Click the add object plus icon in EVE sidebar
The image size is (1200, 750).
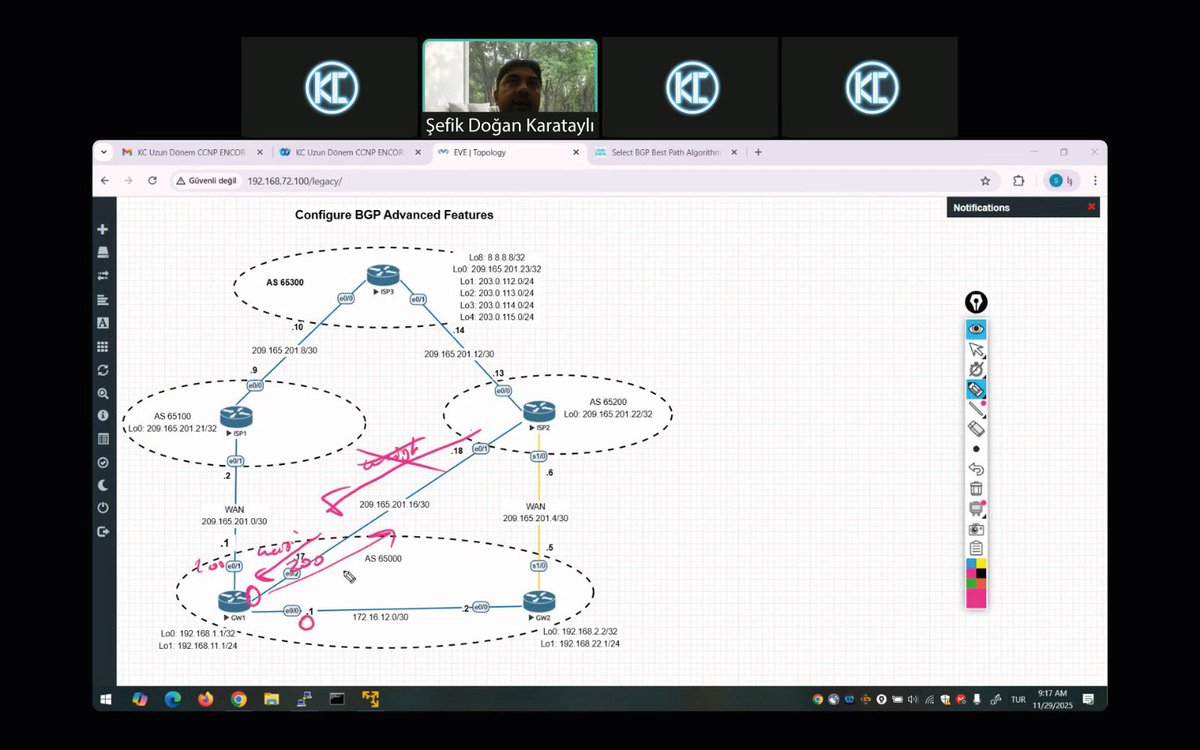pos(103,229)
